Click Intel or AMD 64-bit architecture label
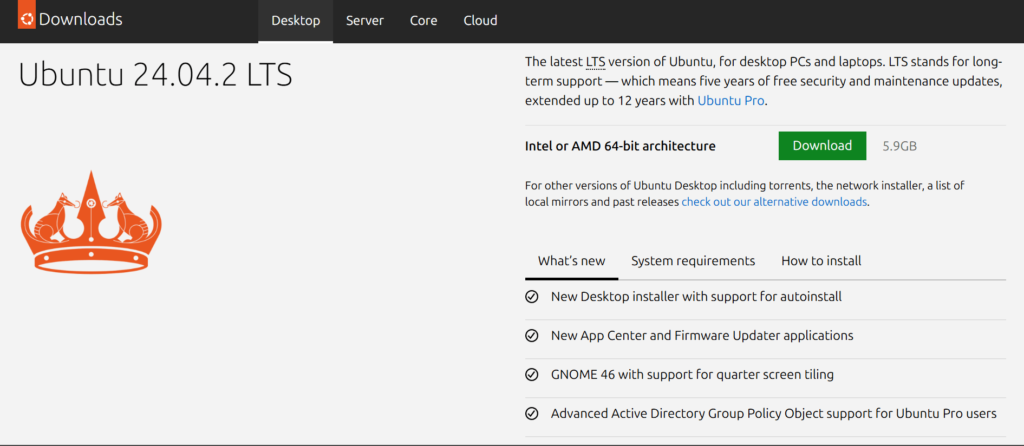The image size is (1024, 446). click(620, 146)
